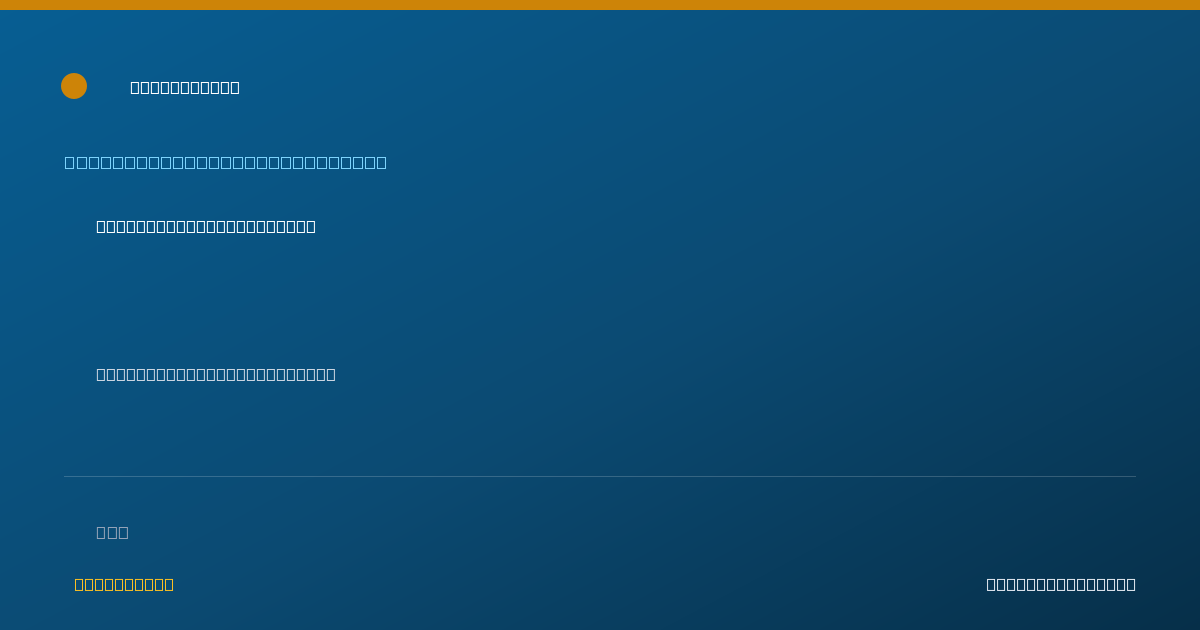Click the white footer text at right
The width and height of the screenshot is (1200, 630).
pyautogui.click(x=1061, y=584)
